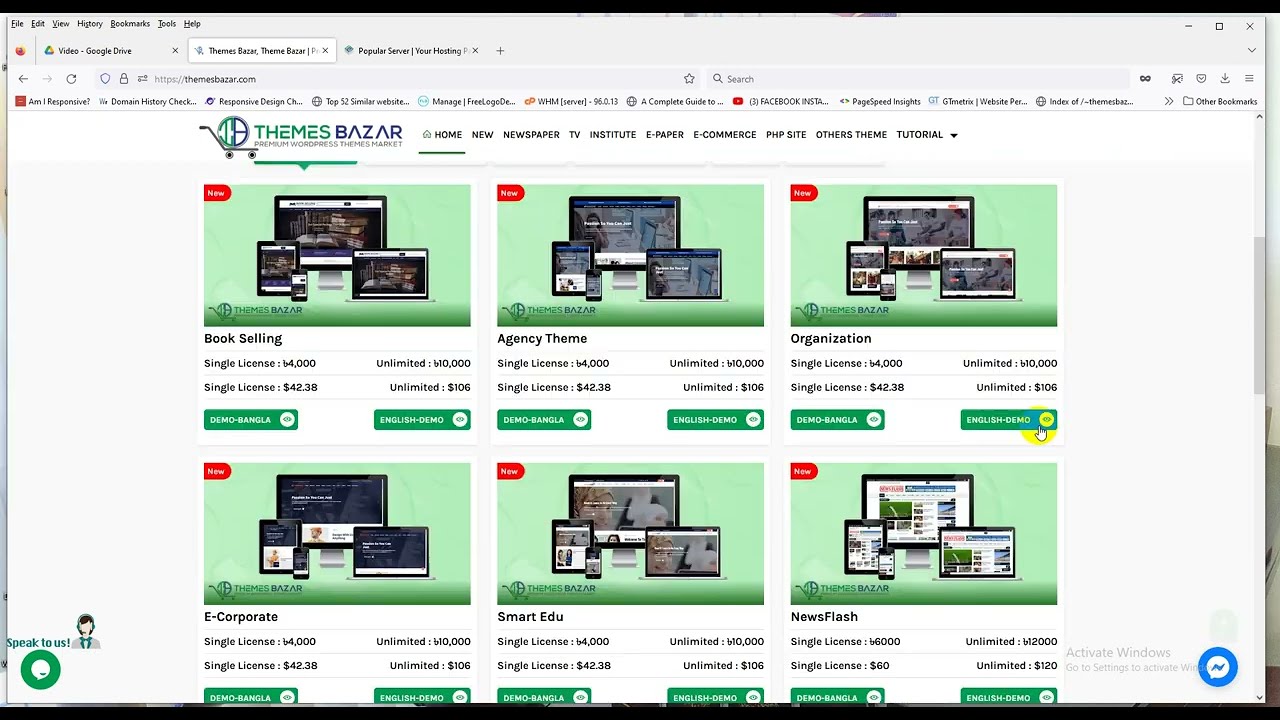
Task: Open A Complete Guide to bookmark
Action: point(675,101)
